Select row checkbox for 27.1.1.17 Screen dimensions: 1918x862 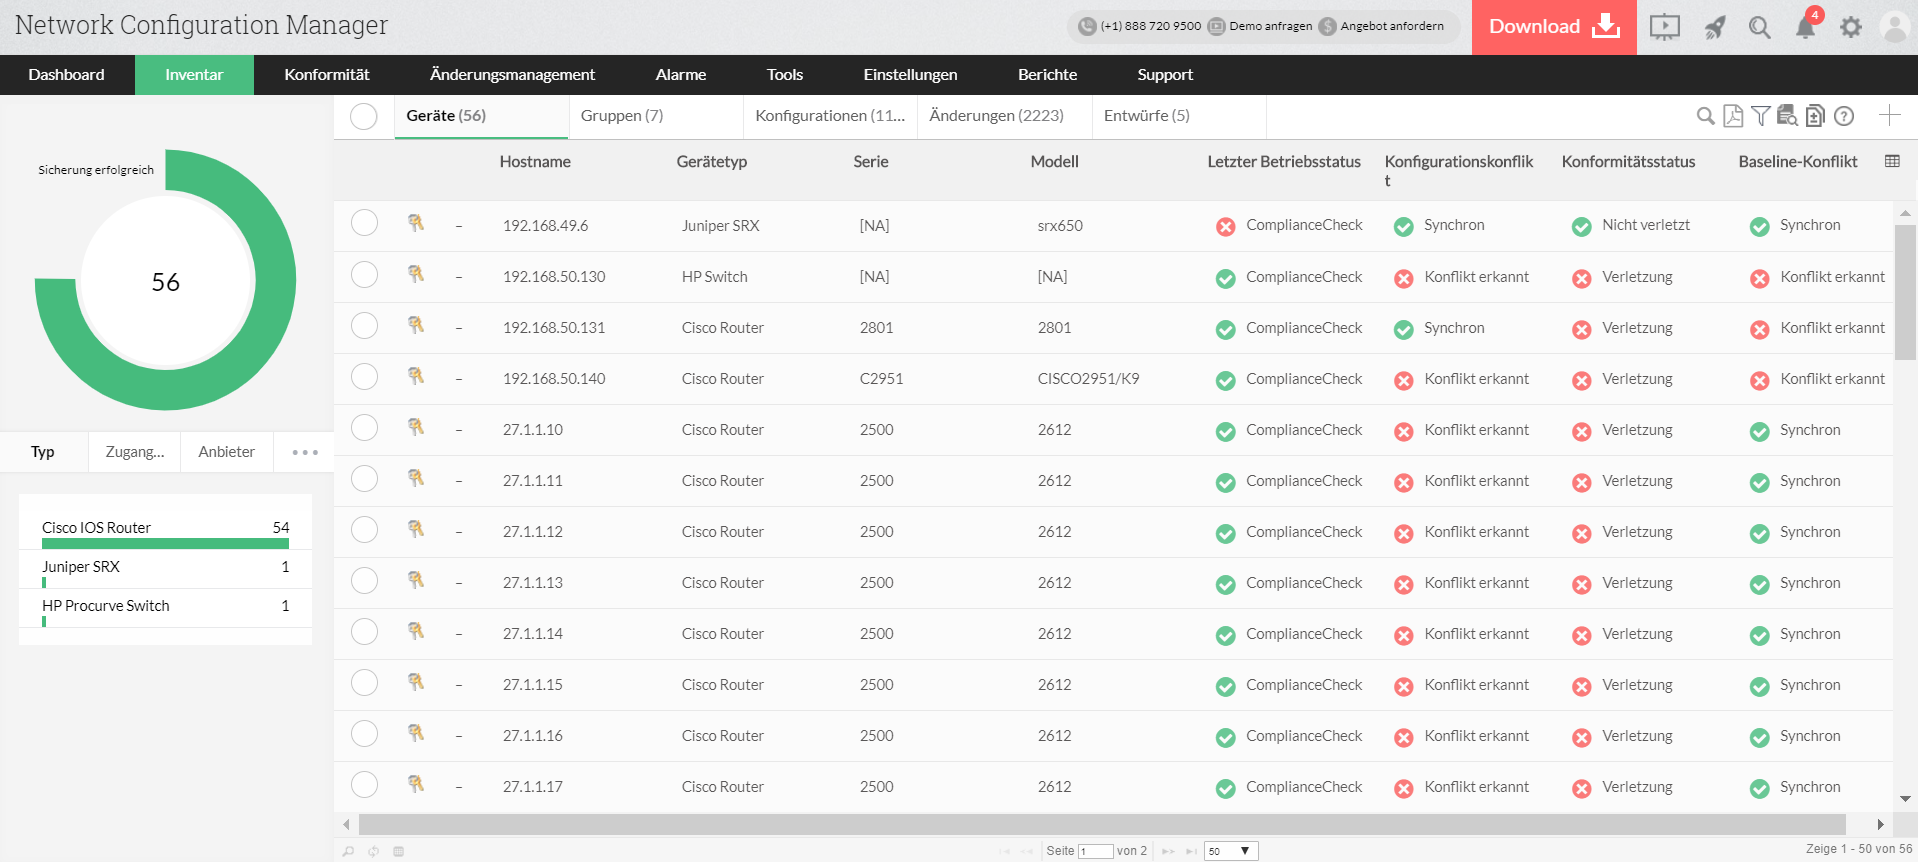click(364, 784)
